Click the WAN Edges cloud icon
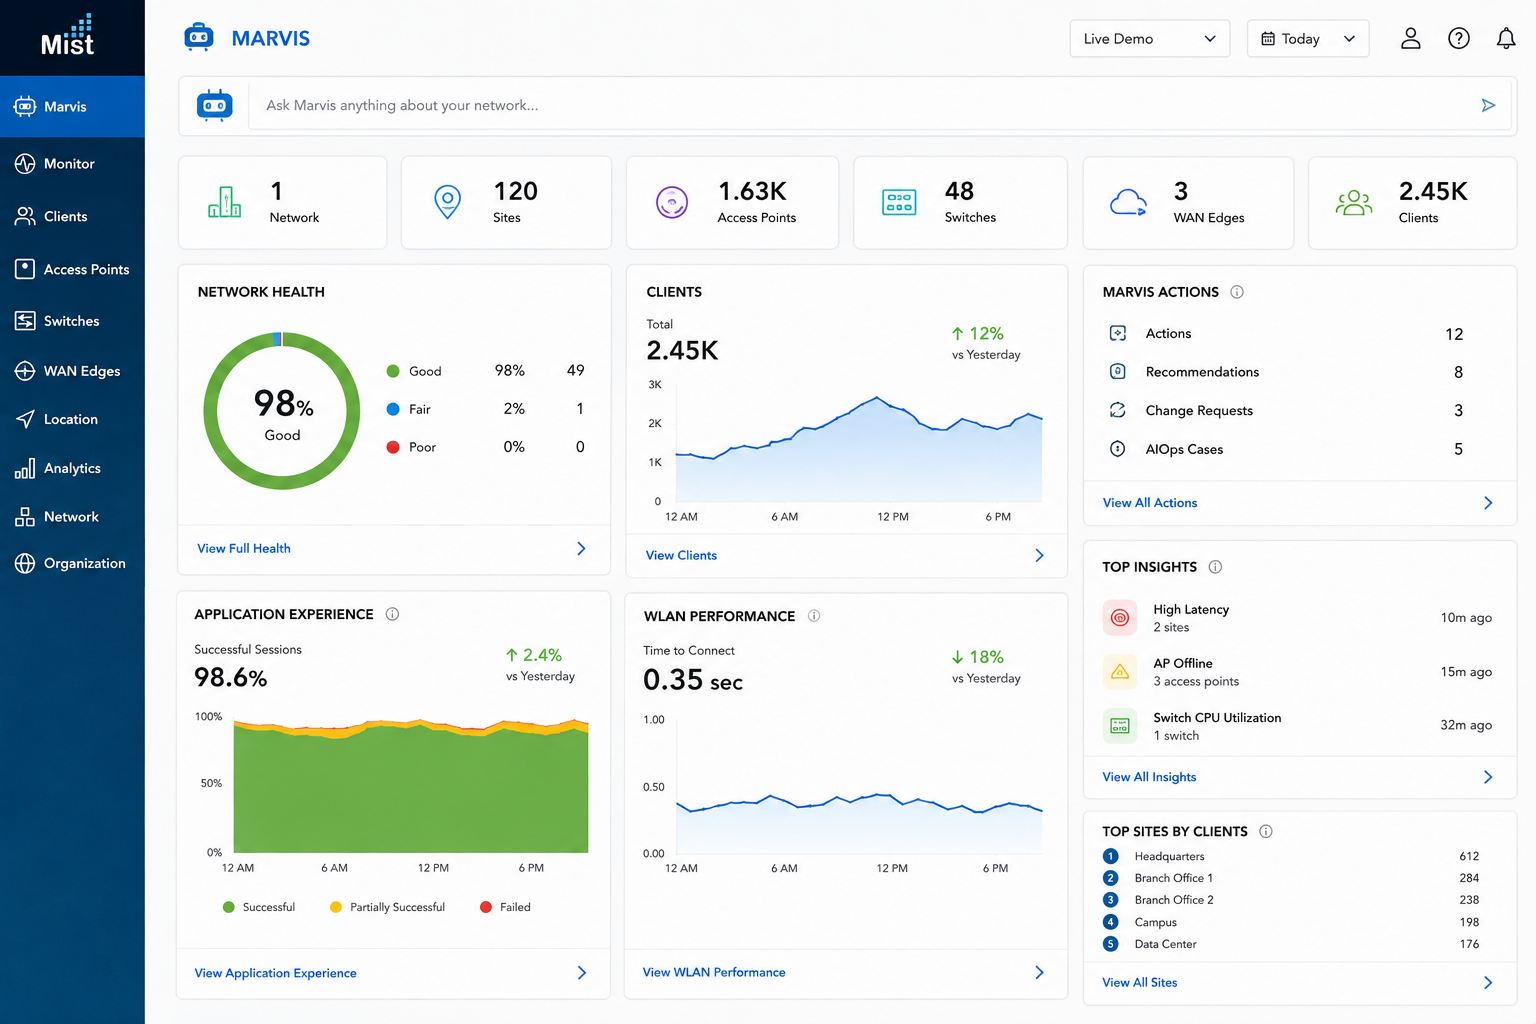The height and width of the screenshot is (1024, 1536). (1128, 203)
